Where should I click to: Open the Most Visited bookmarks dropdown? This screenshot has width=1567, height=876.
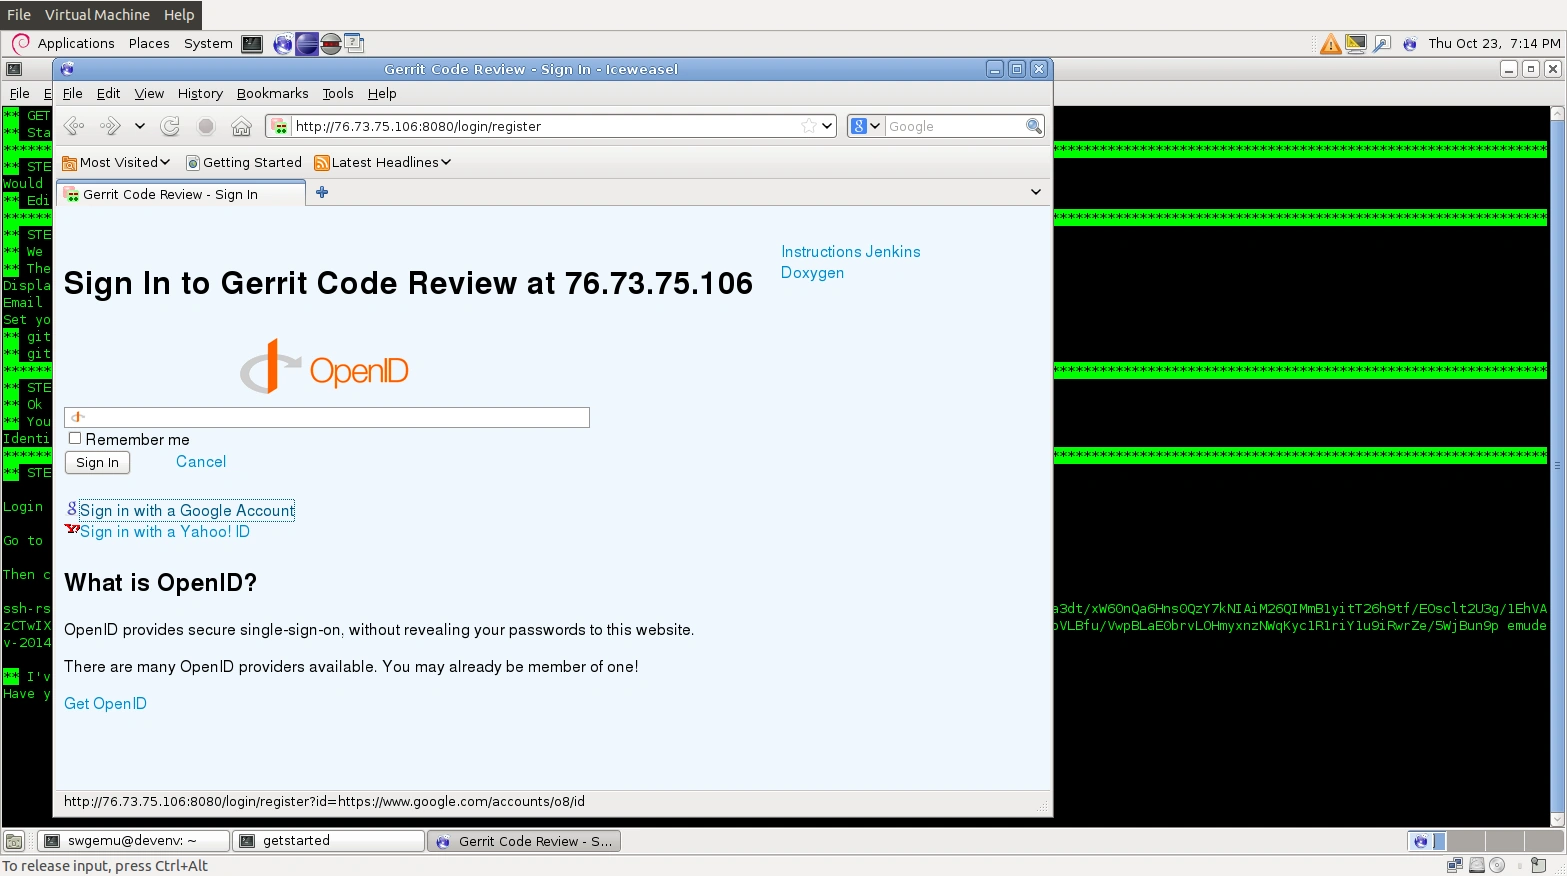[x=116, y=162]
